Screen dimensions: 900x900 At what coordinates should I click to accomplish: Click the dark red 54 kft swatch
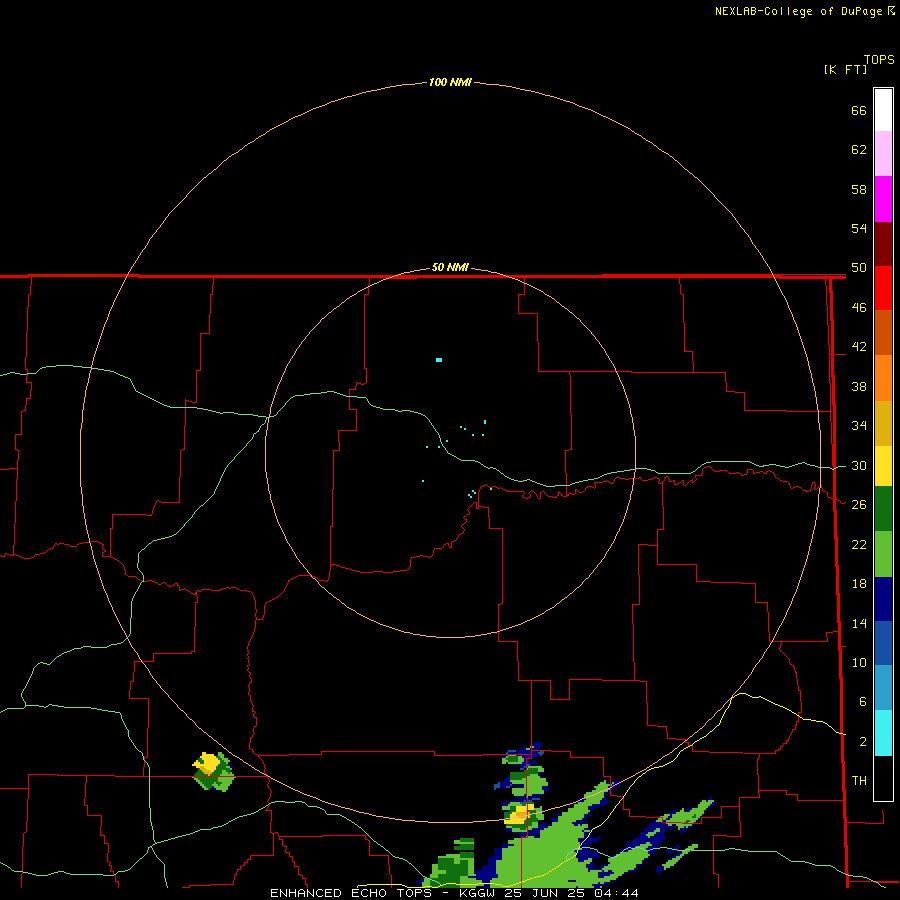coord(883,243)
